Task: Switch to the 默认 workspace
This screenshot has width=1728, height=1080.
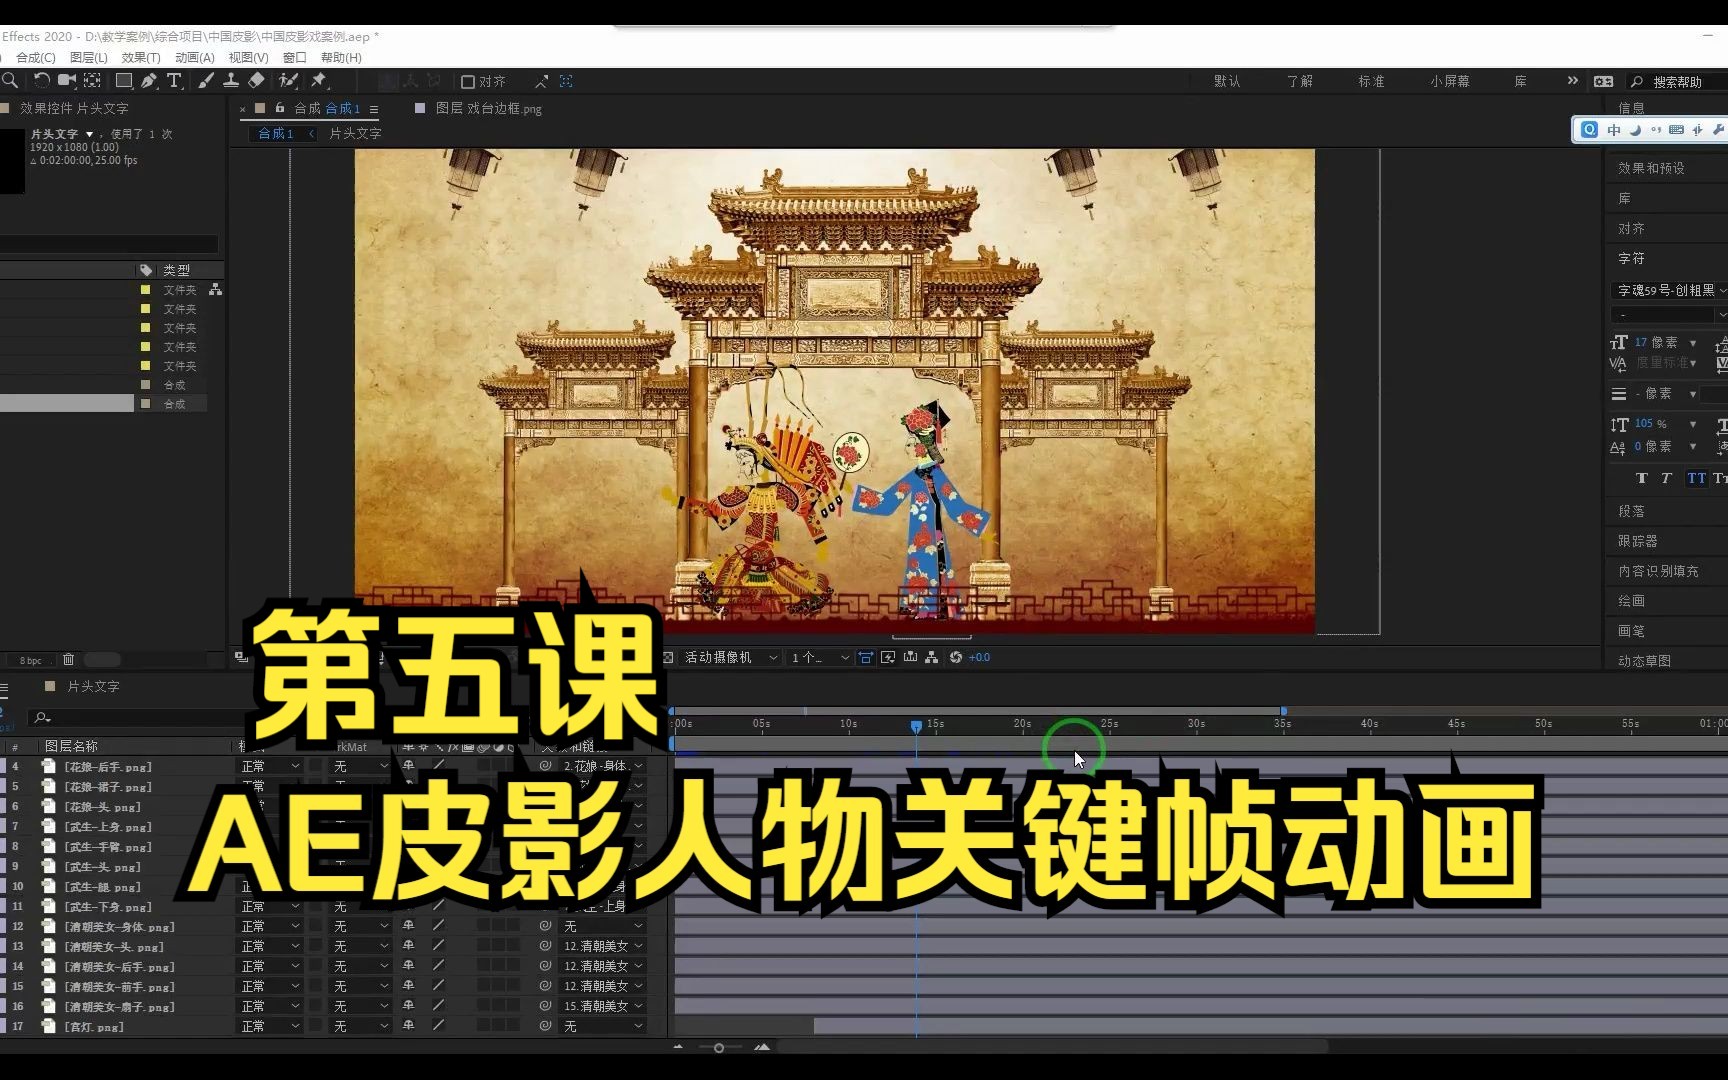Action: point(1227,82)
